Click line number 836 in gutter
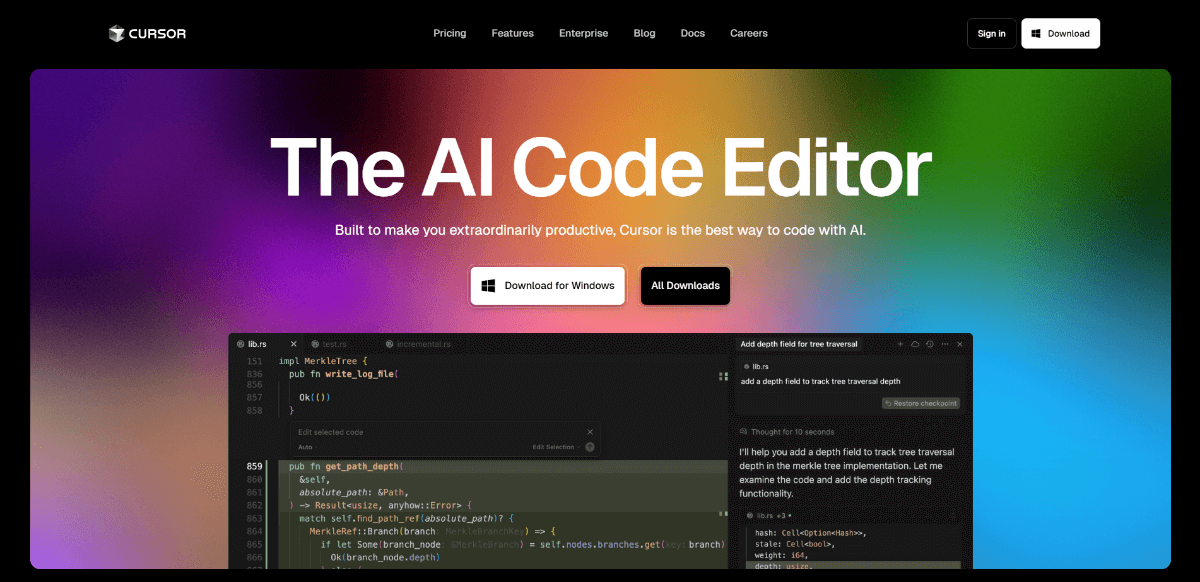Viewport: 1200px width, 582px height. pyautogui.click(x=254, y=373)
